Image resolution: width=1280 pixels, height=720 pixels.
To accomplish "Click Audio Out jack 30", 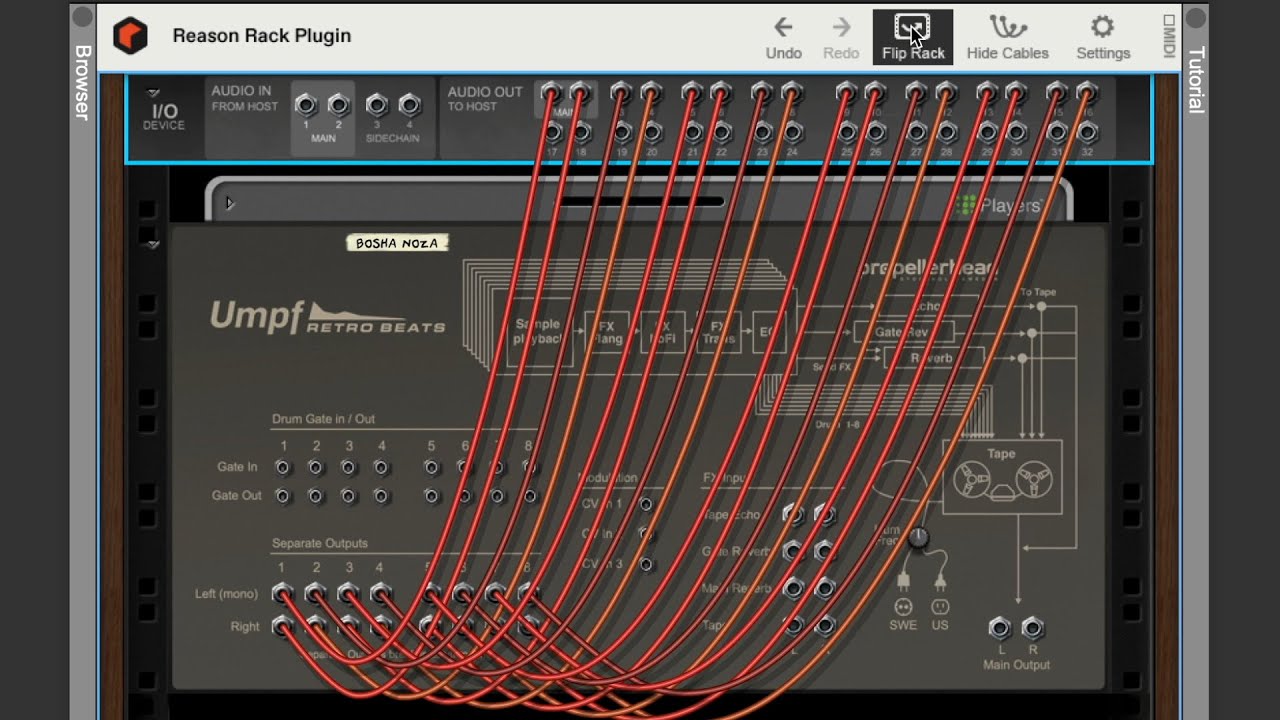I will pyautogui.click(x=1016, y=133).
